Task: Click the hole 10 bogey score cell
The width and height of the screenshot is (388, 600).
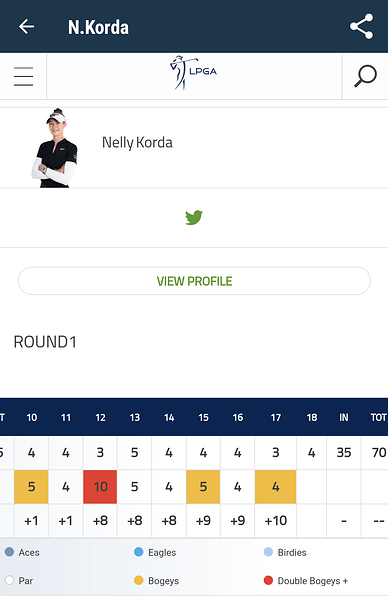Action: (31, 487)
